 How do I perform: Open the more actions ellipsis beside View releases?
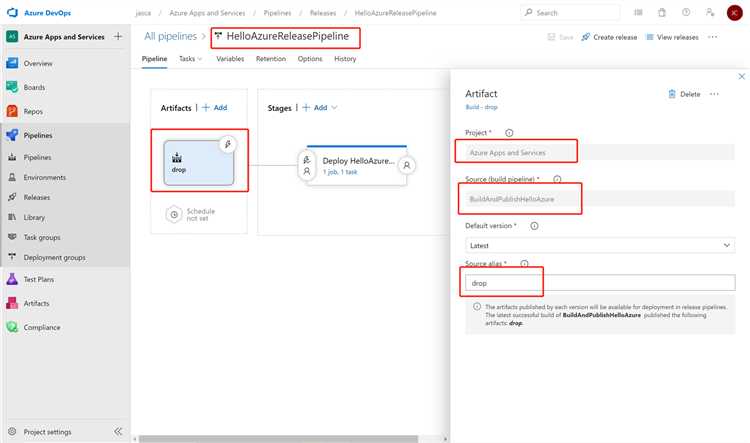tap(712, 37)
